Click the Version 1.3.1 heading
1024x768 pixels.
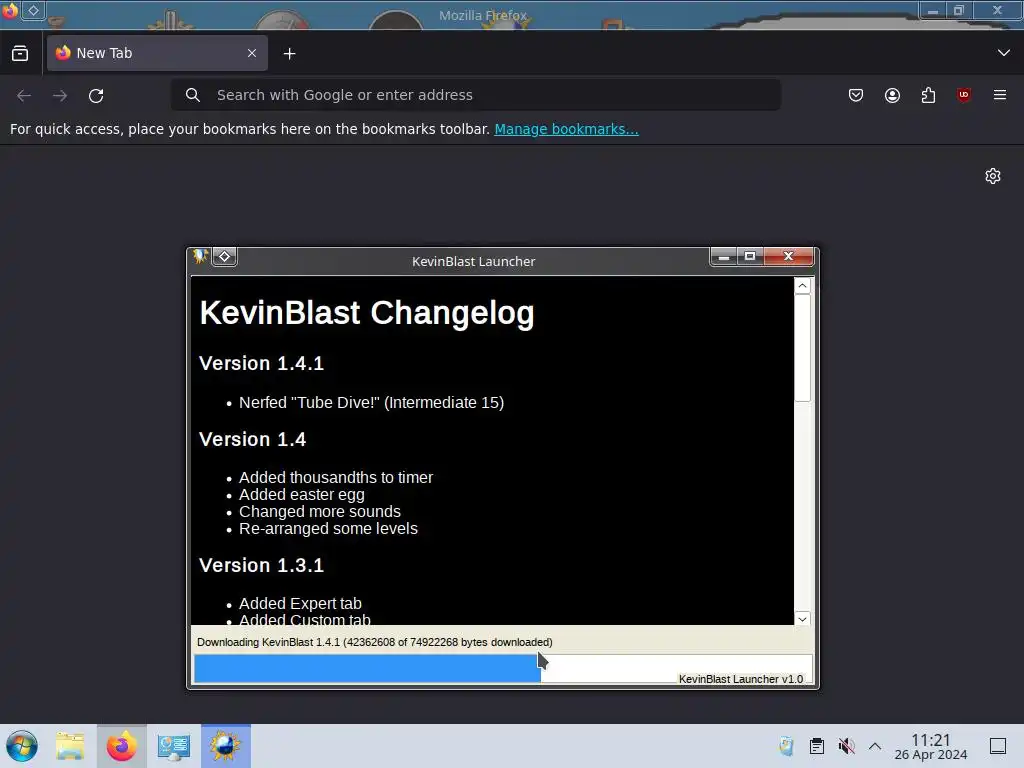click(261, 566)
